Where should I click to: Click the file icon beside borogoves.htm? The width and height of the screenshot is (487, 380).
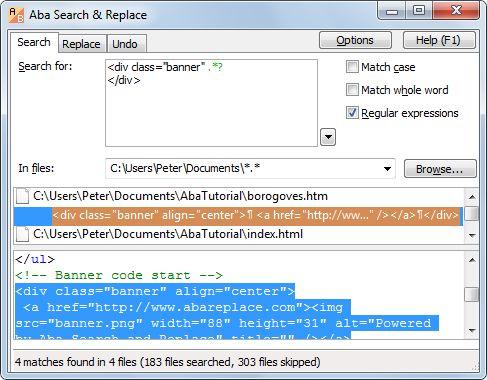point(22,196)
